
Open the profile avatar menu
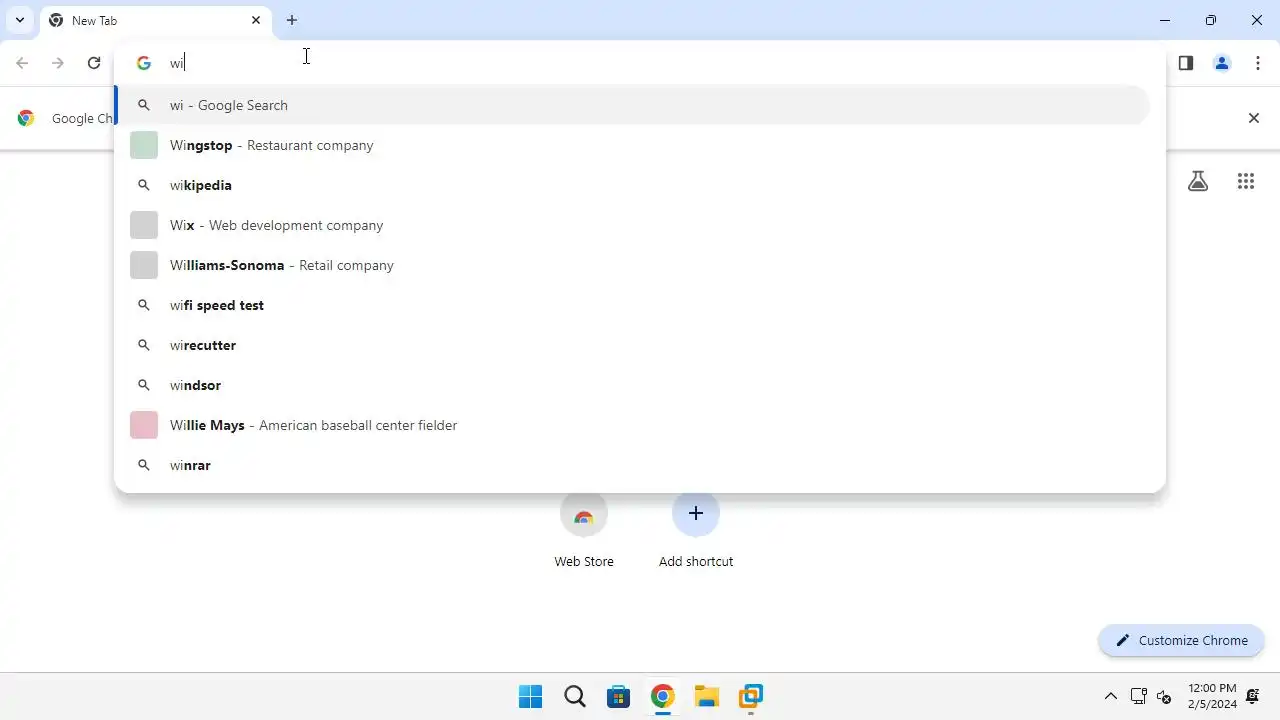1222,63
